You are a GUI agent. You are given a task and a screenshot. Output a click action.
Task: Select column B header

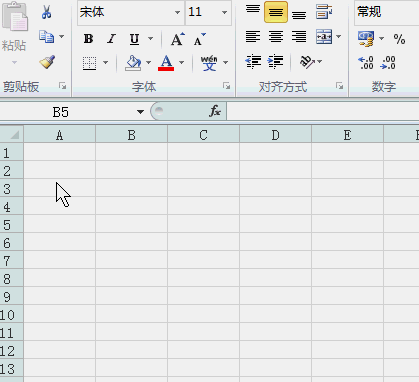point(131,135)
